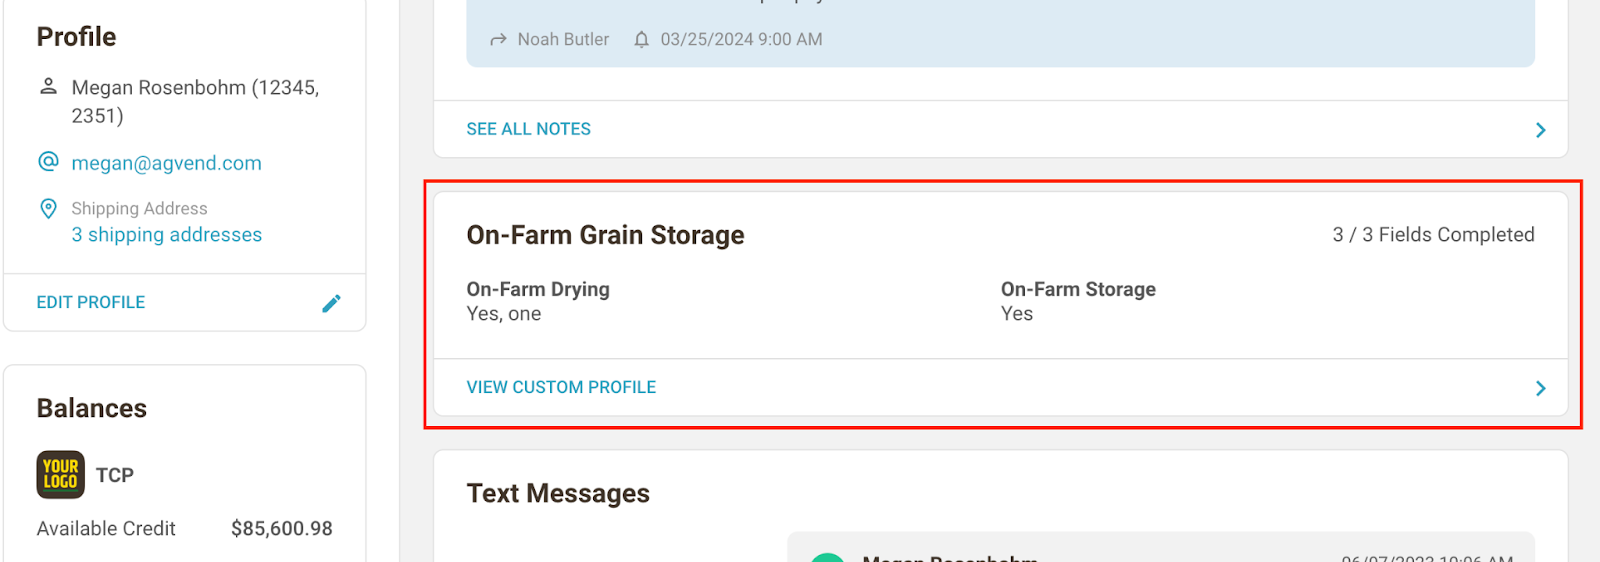The image size is (1600, 562).
Task: Select SEE ALL NOTES
Action: coord(528,129)
